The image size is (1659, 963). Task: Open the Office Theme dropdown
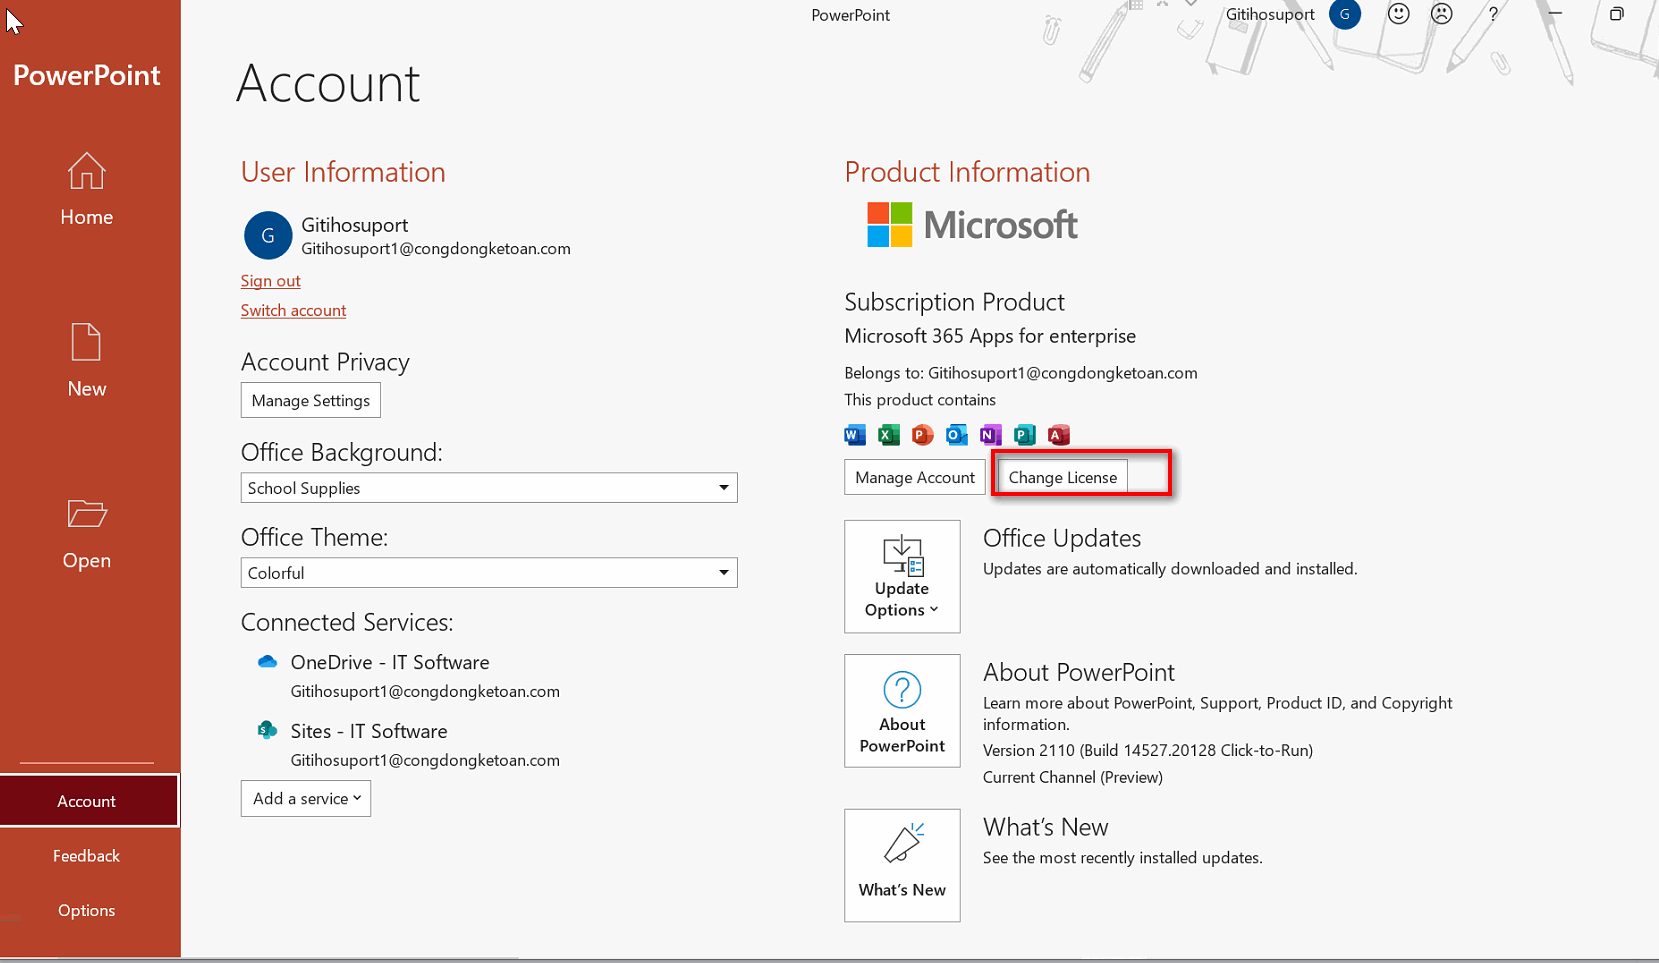[489, 573]
